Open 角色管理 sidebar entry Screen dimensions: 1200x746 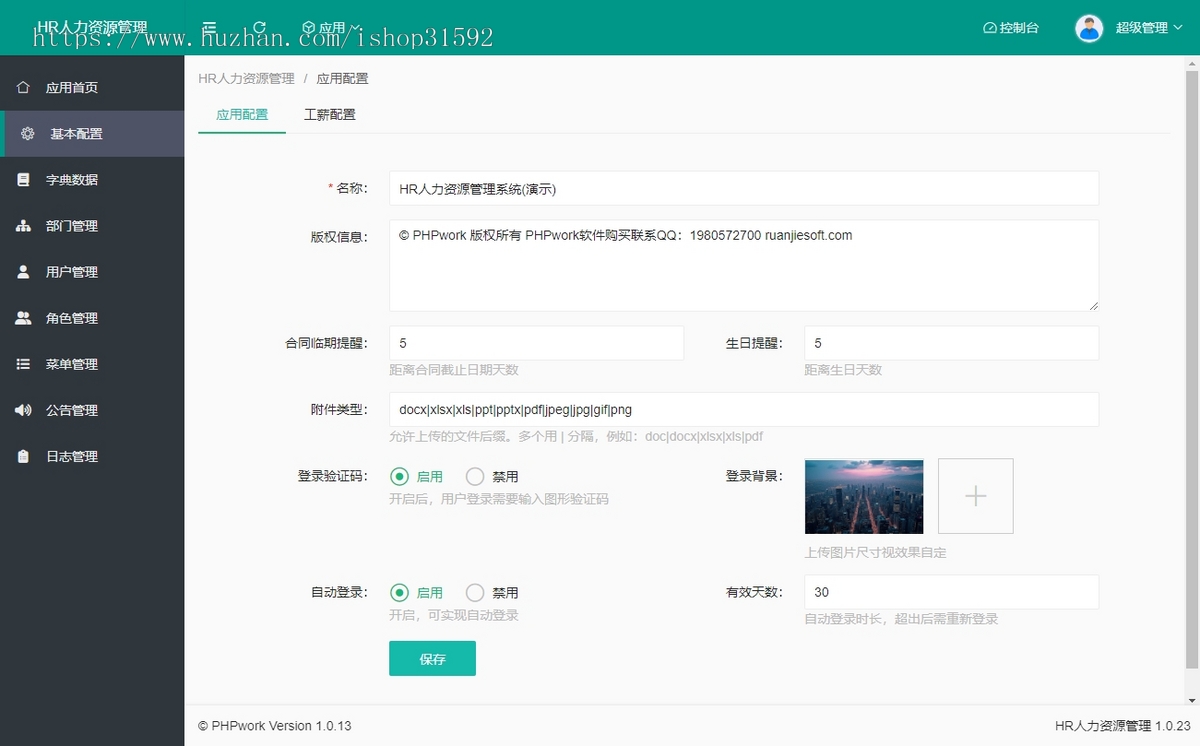(71, 318)
